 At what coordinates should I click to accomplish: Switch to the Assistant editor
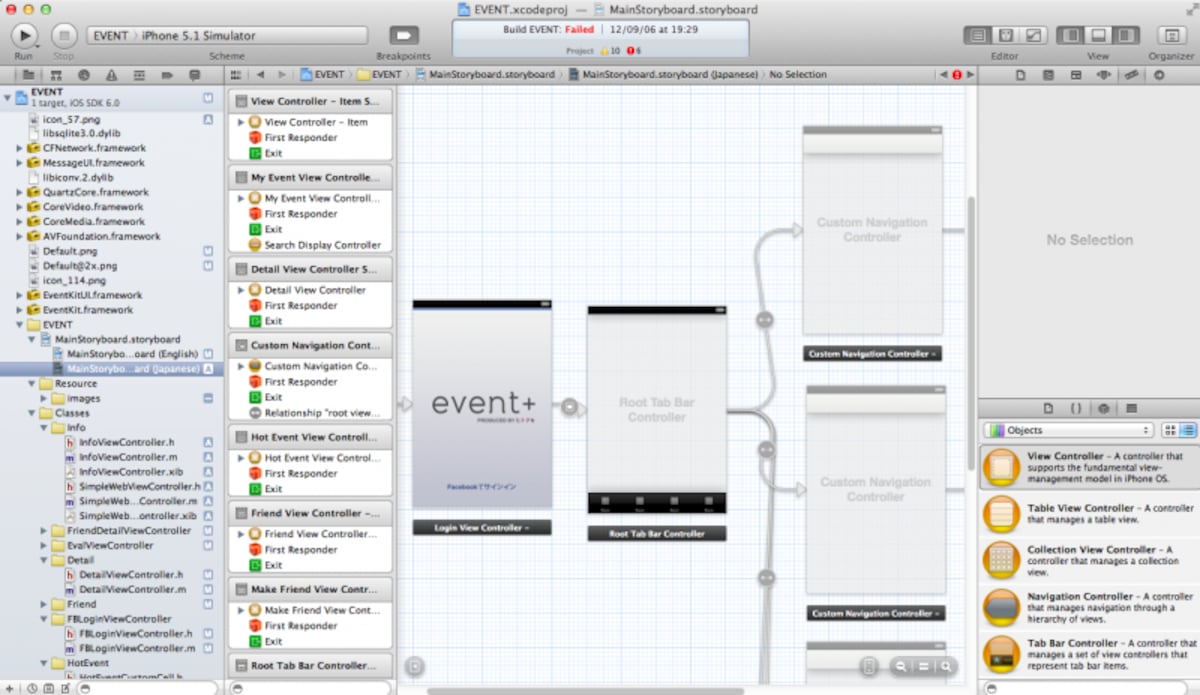[x=1005, y=35]
